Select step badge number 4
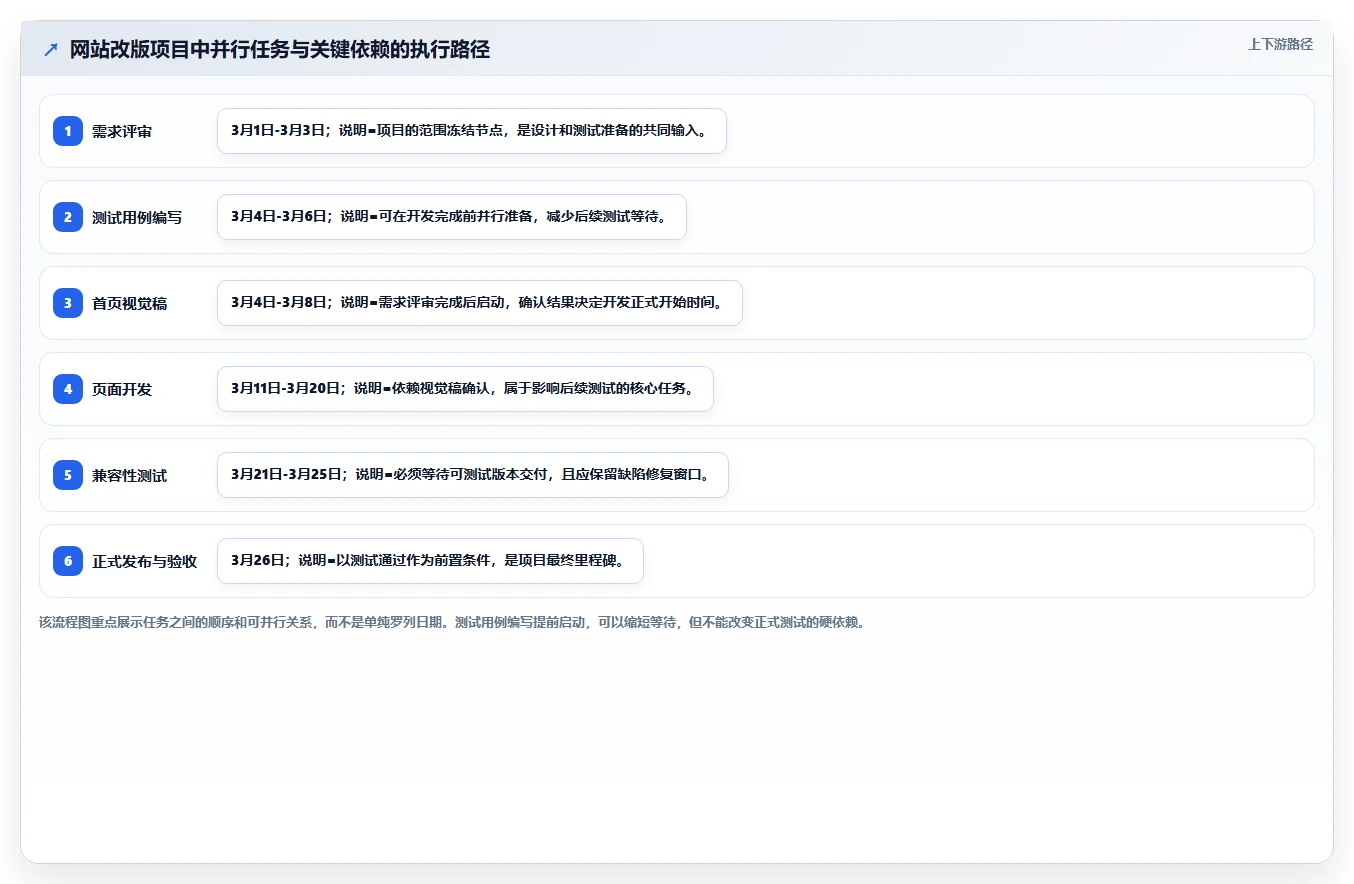Screen dimensions: 1354x884 (x=68, y=389)
